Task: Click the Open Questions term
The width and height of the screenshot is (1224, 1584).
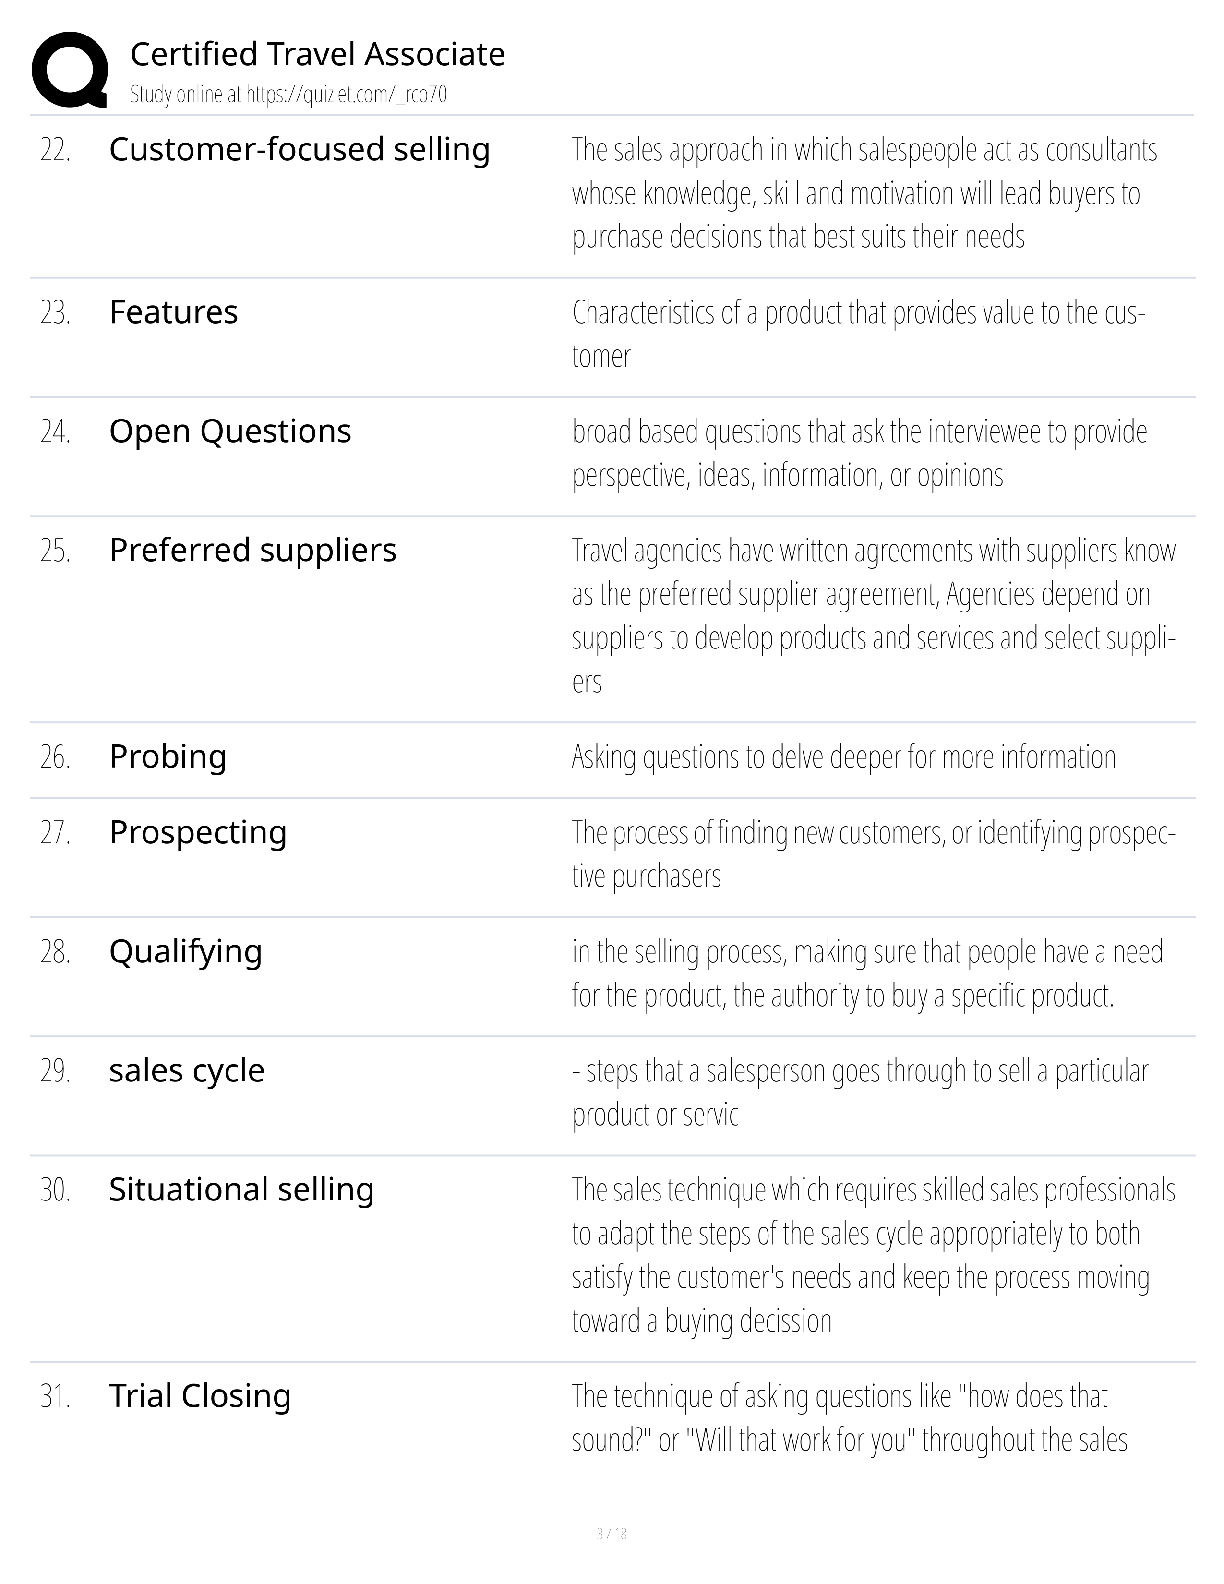Action: click(x=230, y=431)
